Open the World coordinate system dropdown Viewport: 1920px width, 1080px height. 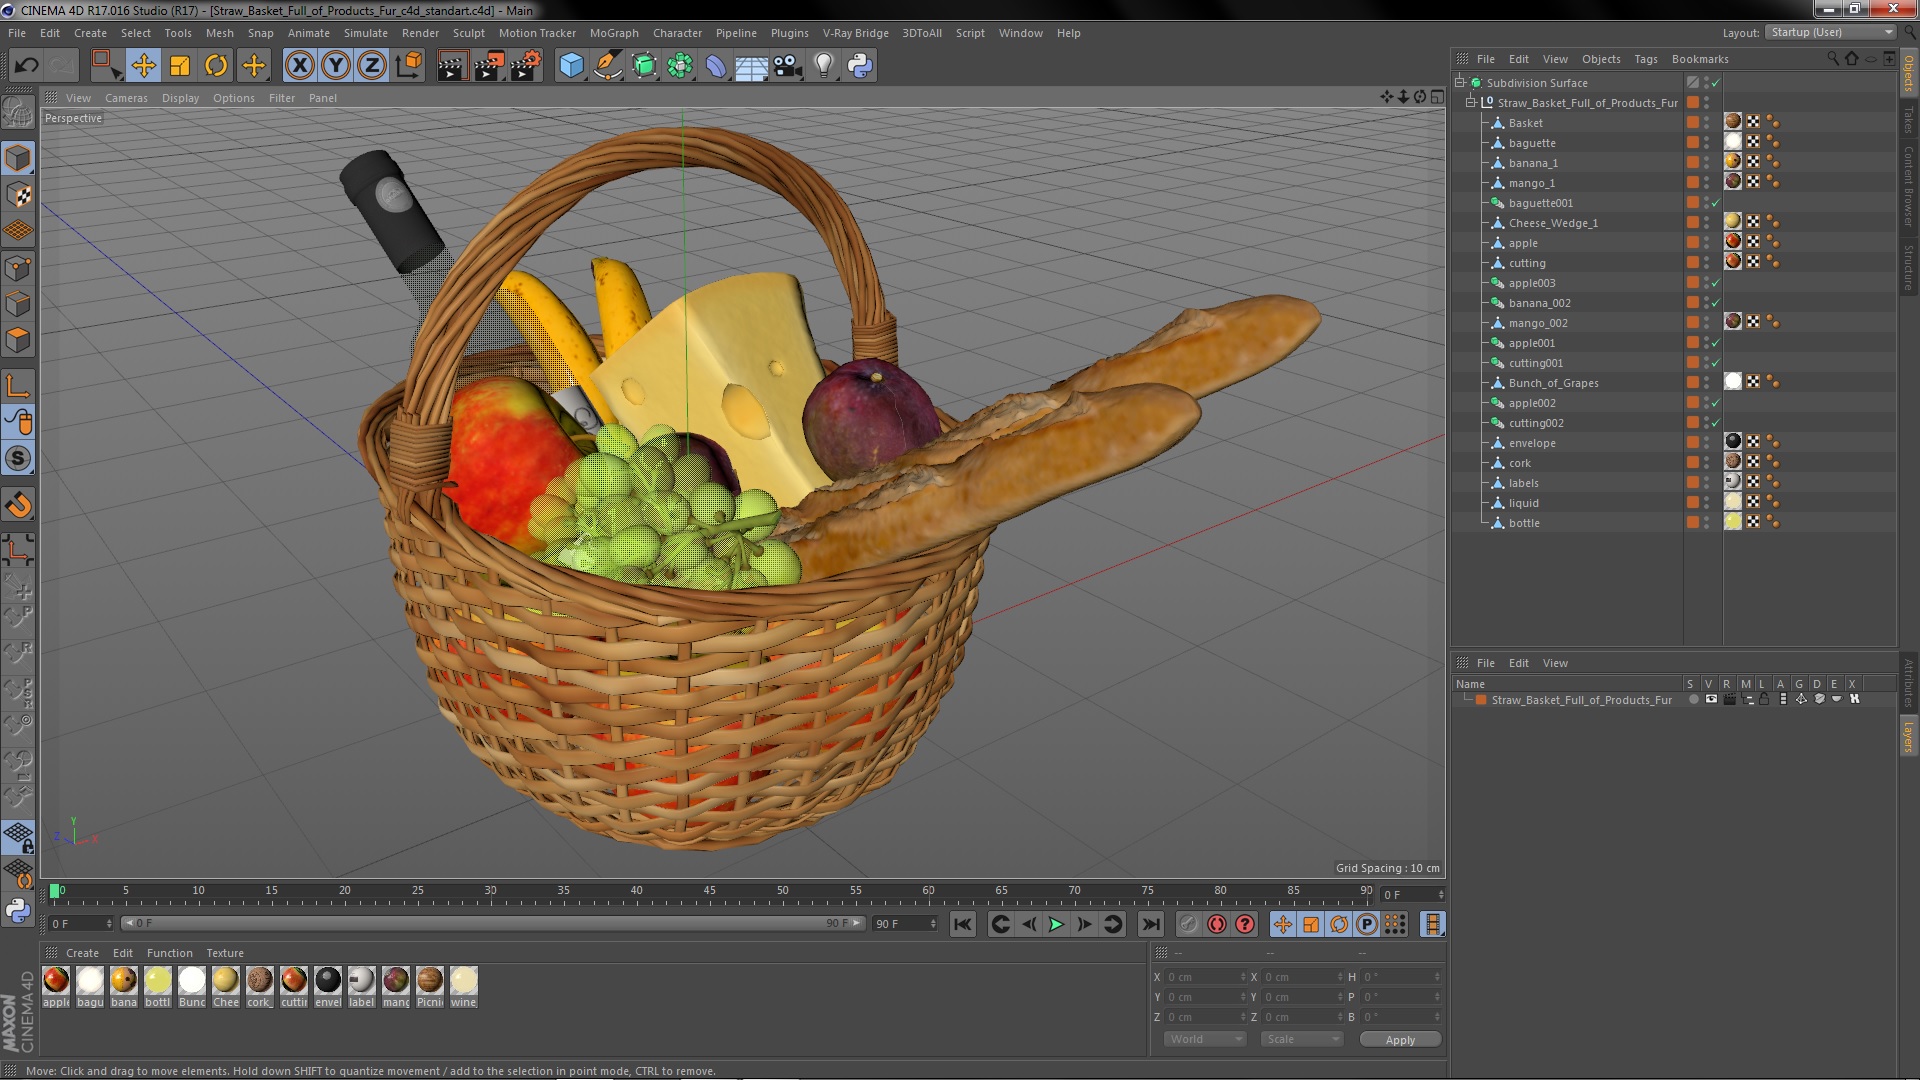click(x=1205, y=1040)
